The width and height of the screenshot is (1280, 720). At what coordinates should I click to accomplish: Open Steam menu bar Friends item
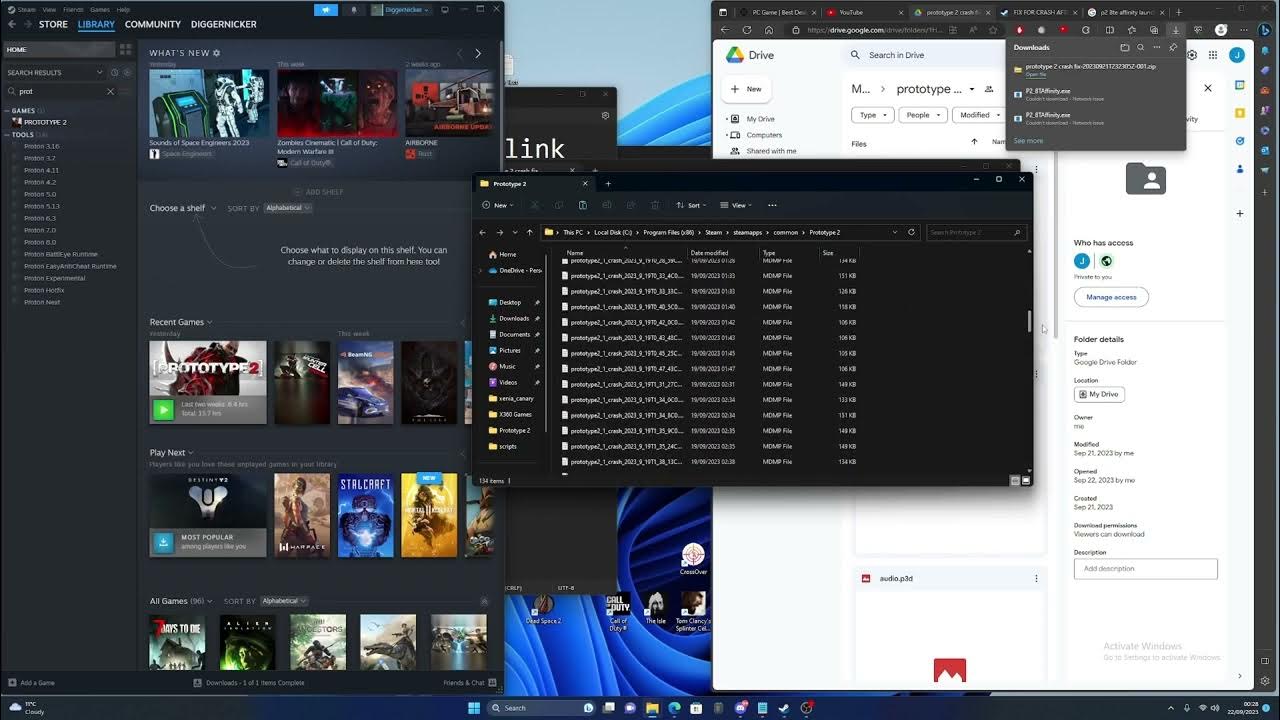73,9
